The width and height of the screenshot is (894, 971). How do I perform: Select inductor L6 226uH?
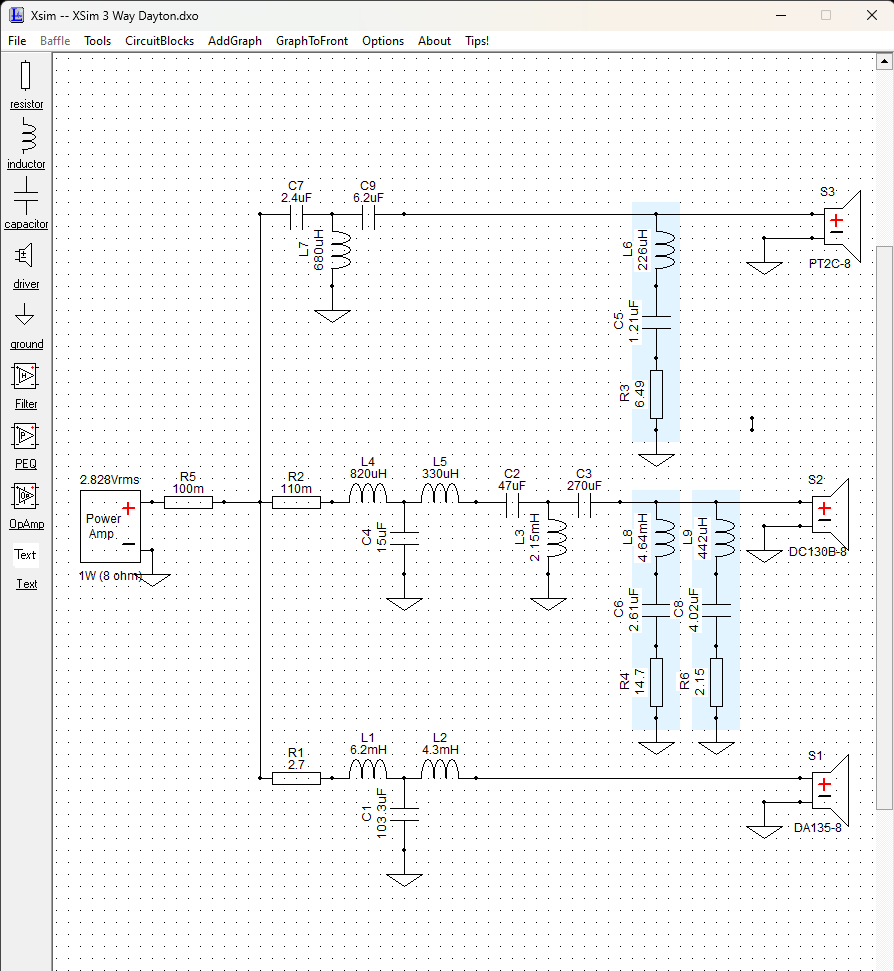click(663, 250)
